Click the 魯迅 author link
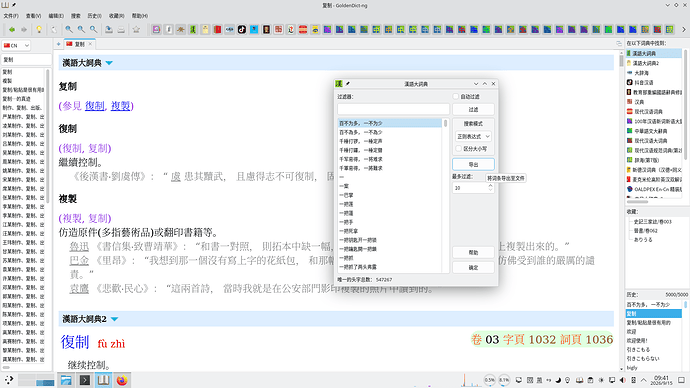This screenshot has height=388, width=690. tap(79, 246)
